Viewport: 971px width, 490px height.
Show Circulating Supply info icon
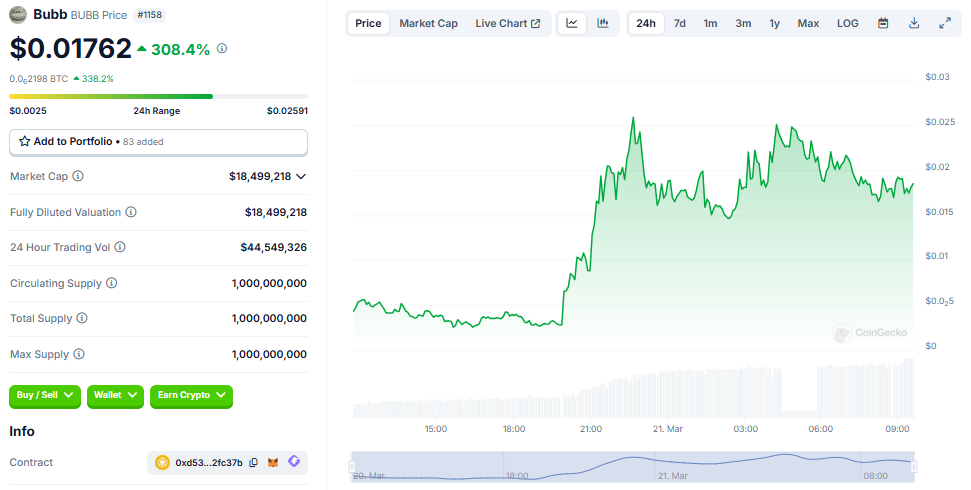click(111, 283)
